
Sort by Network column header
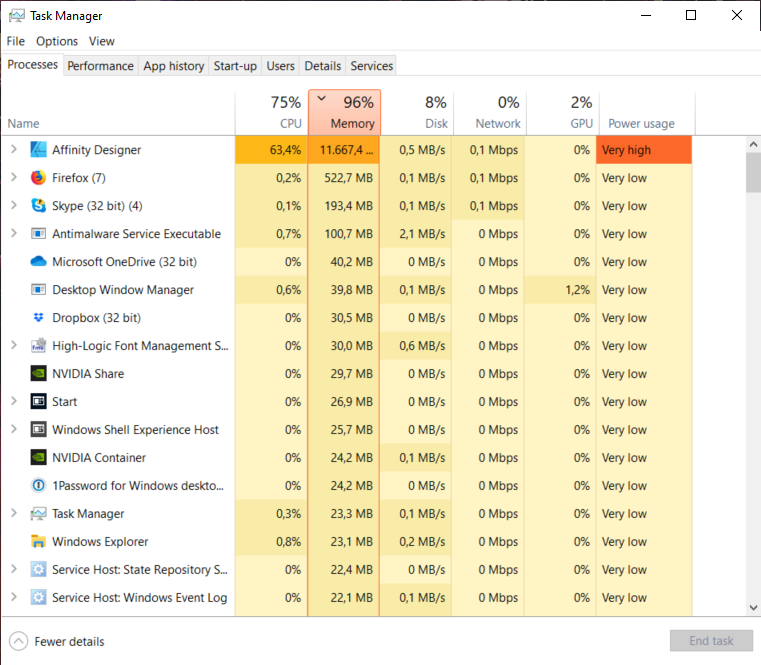coord(490,113)
